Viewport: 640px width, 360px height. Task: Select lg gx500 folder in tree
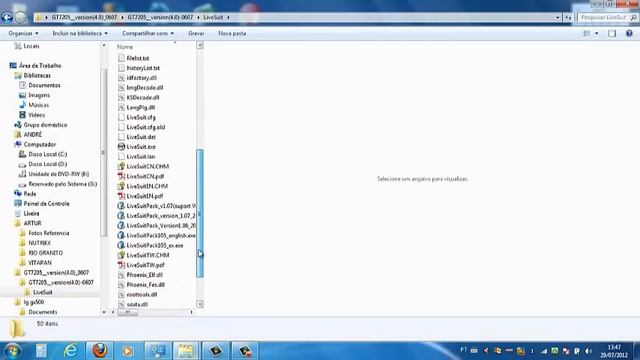[x=33, y=302]
